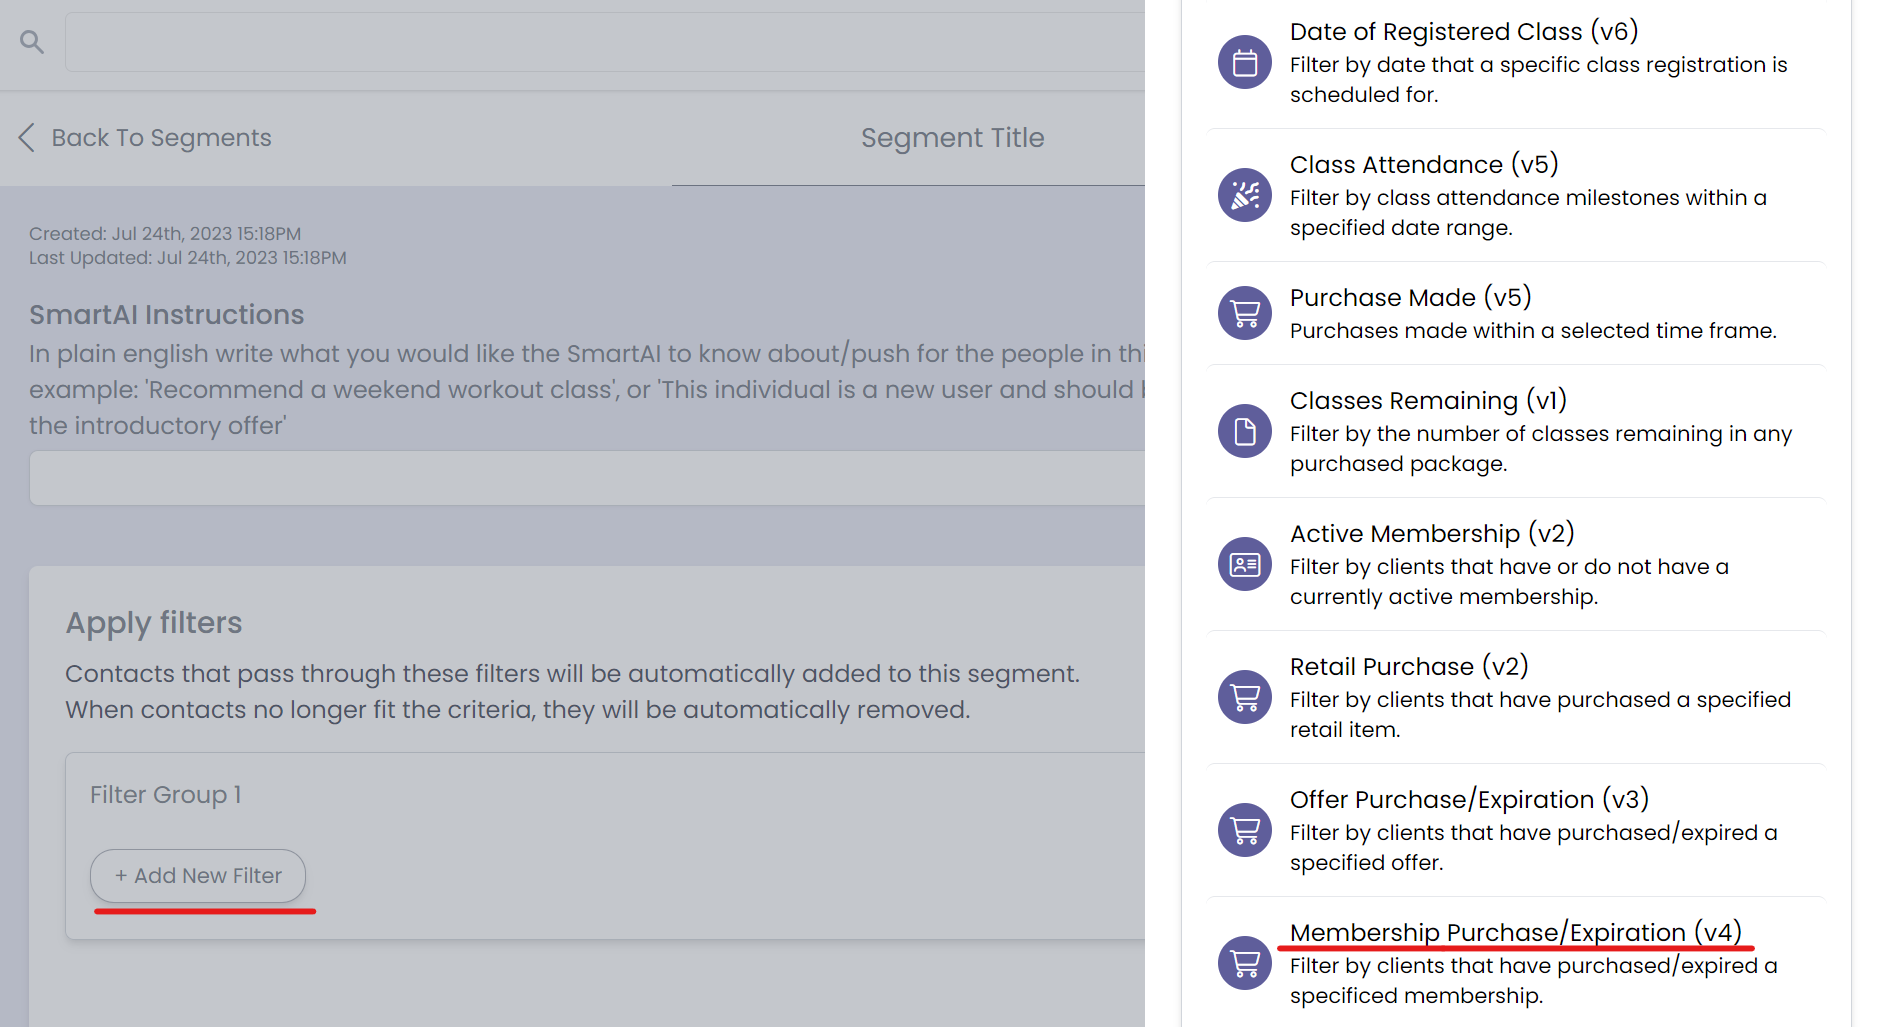Select the Active Membership (v2) filter option
Screen dimensions: 1879x1027
coord(1433,533)
